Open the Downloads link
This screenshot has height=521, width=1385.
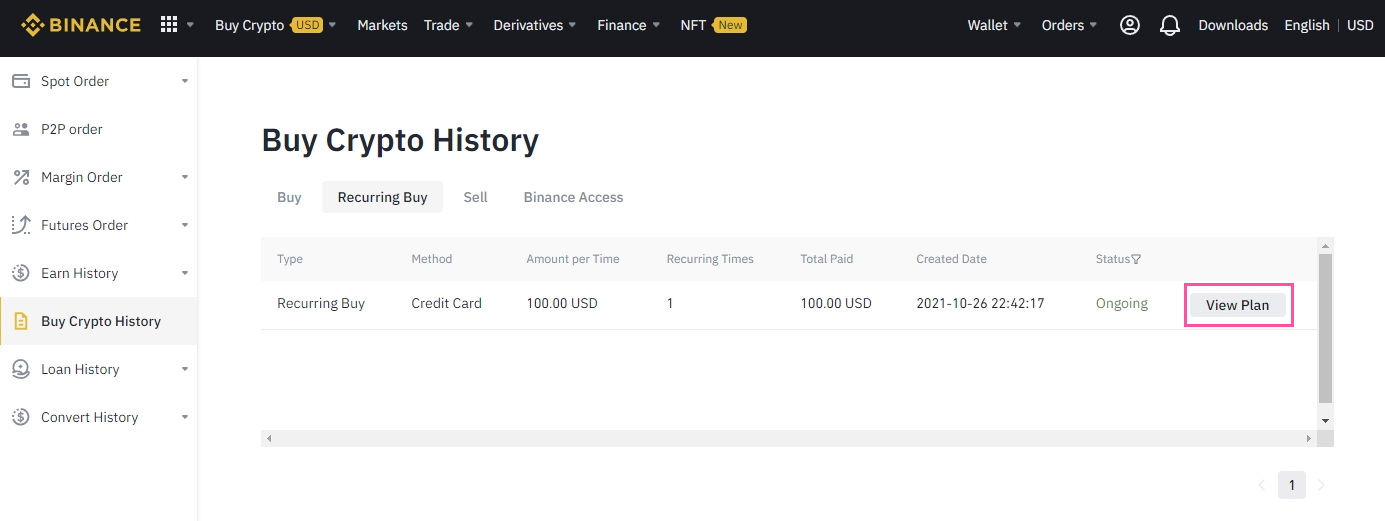point(1233,25)
